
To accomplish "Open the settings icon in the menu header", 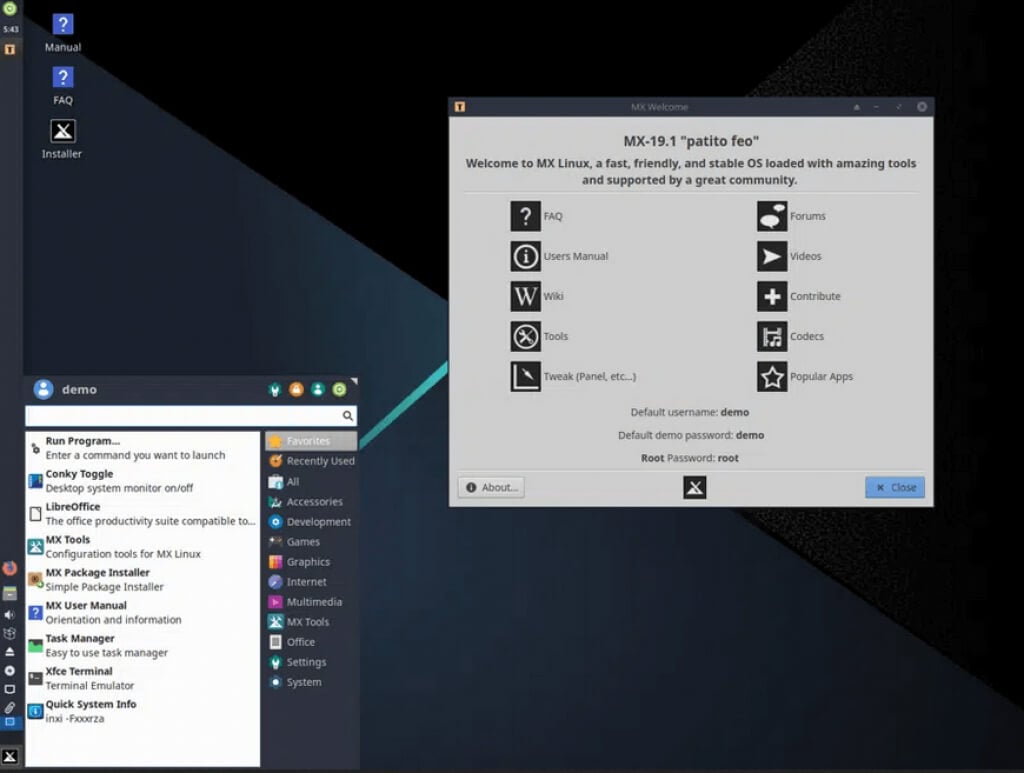I will (275, 390).
